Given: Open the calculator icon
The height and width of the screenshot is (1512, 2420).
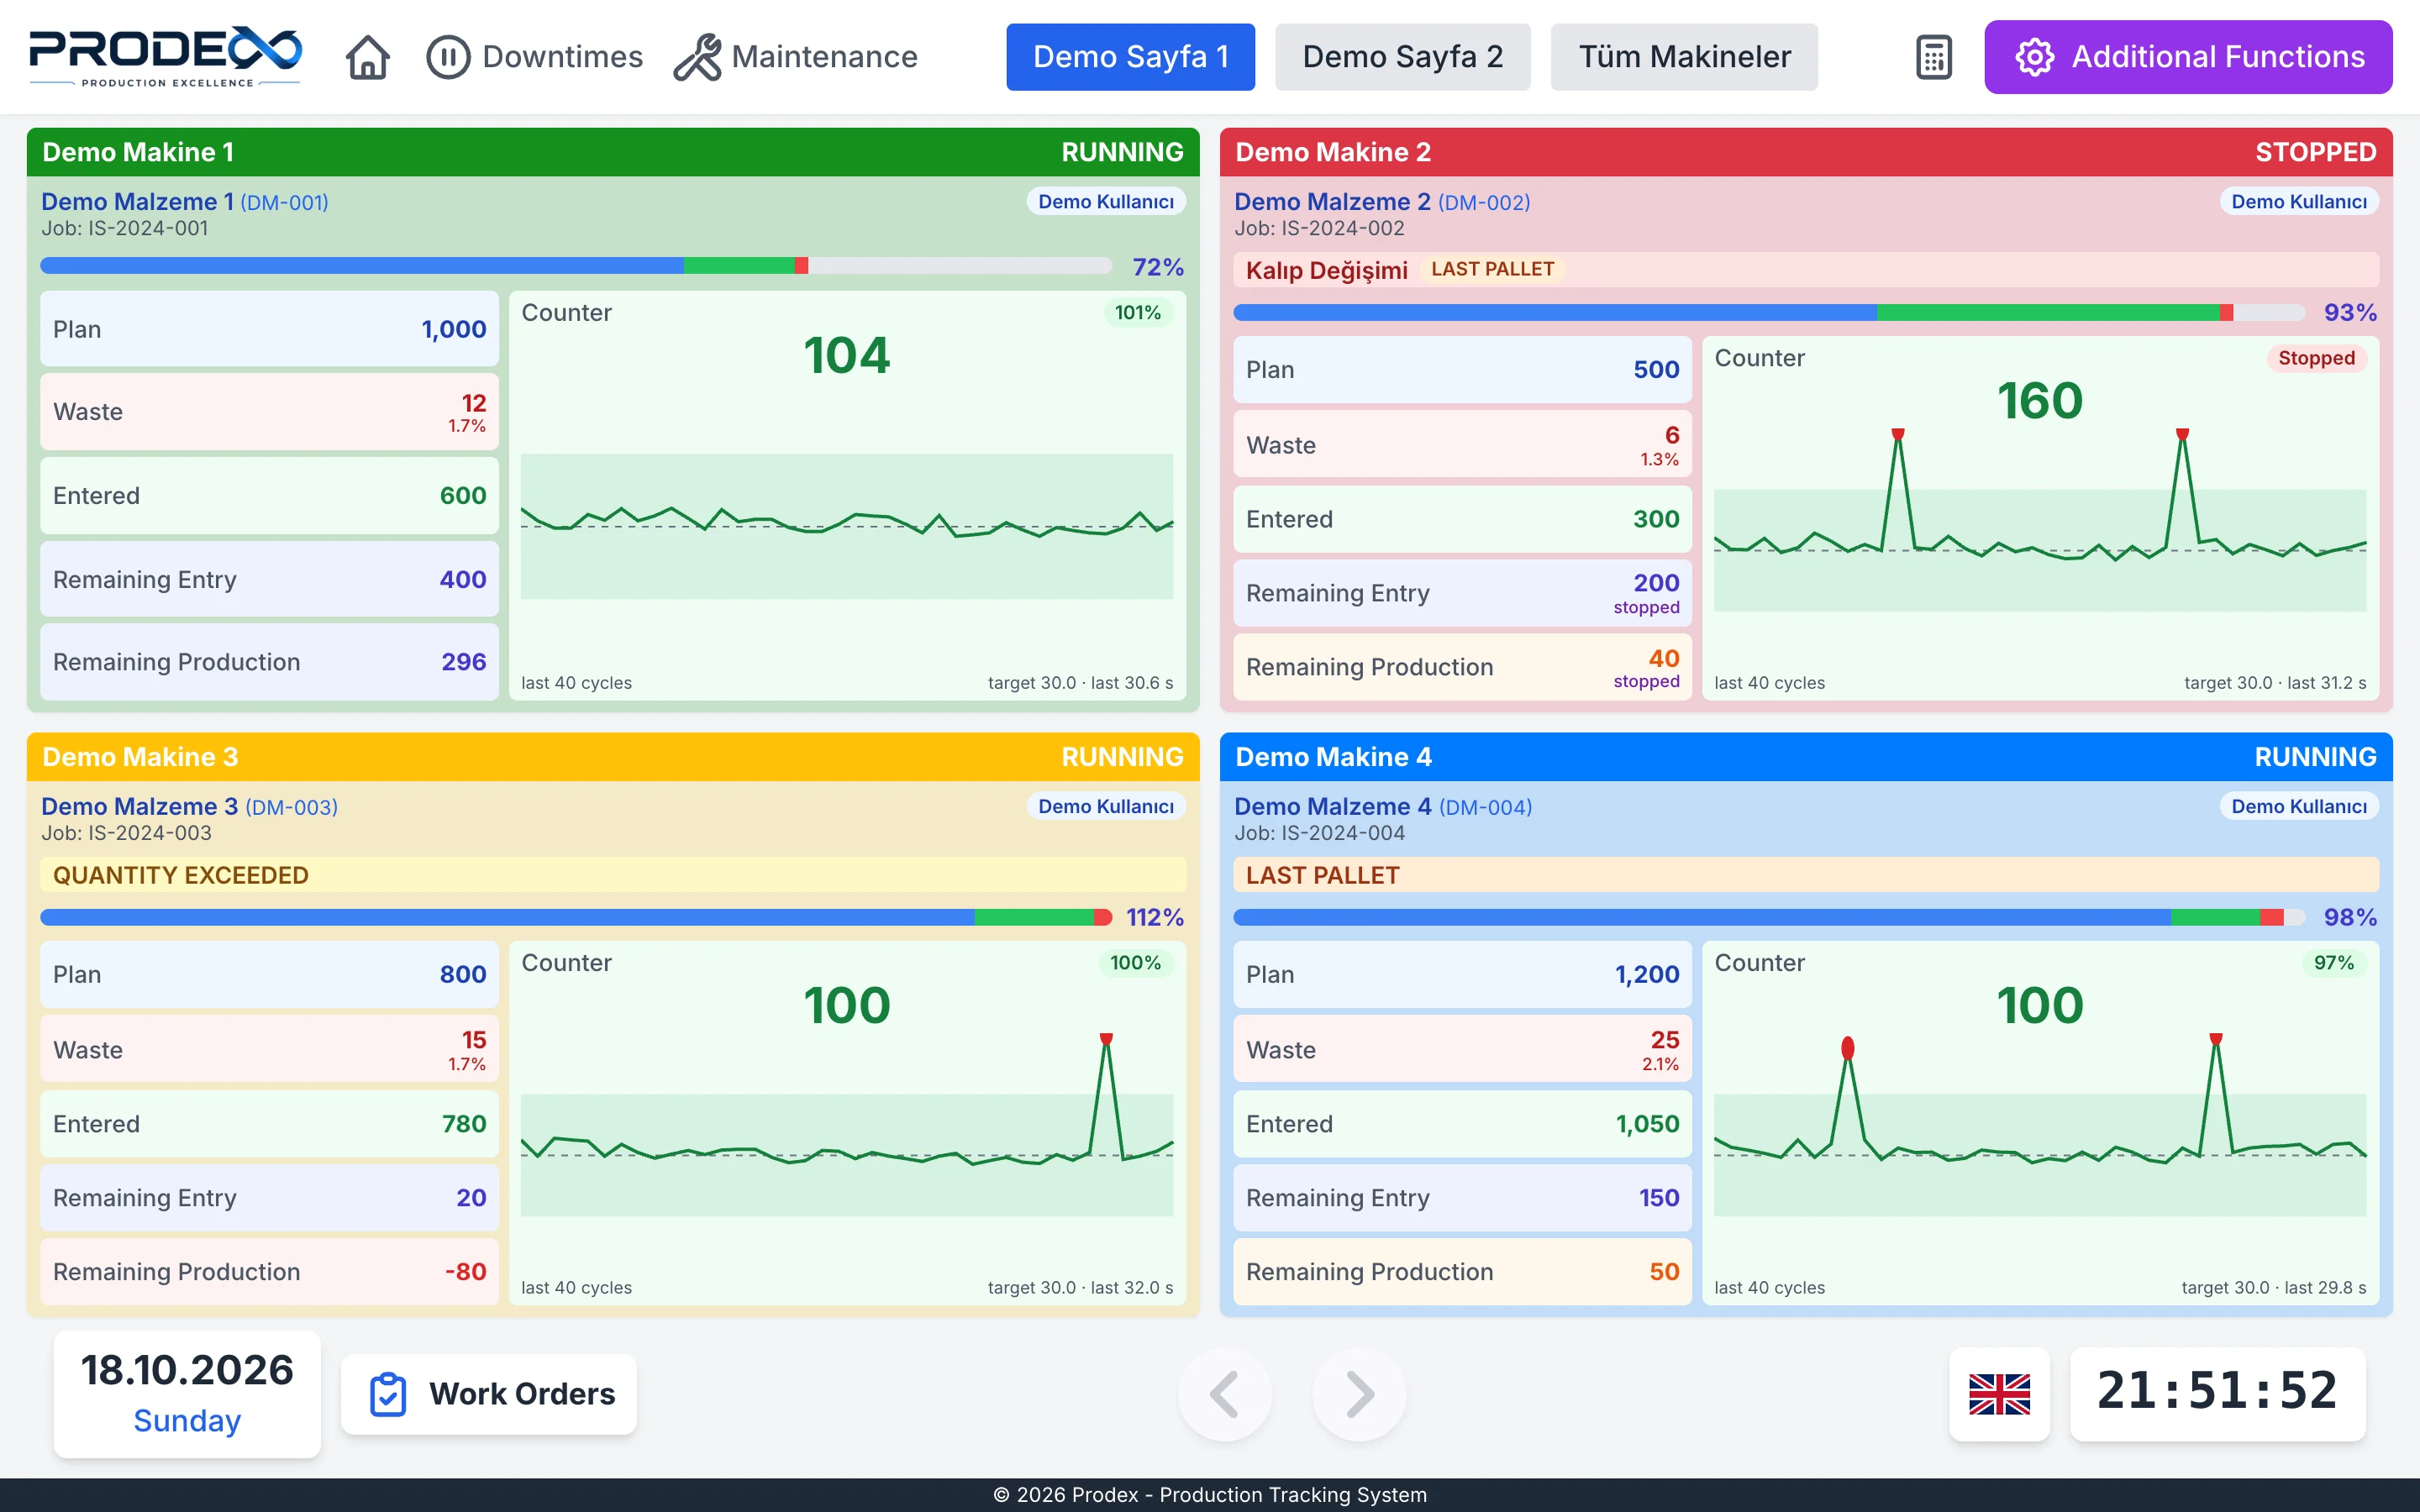Looking at the screenshot, I should point(1933,57).
